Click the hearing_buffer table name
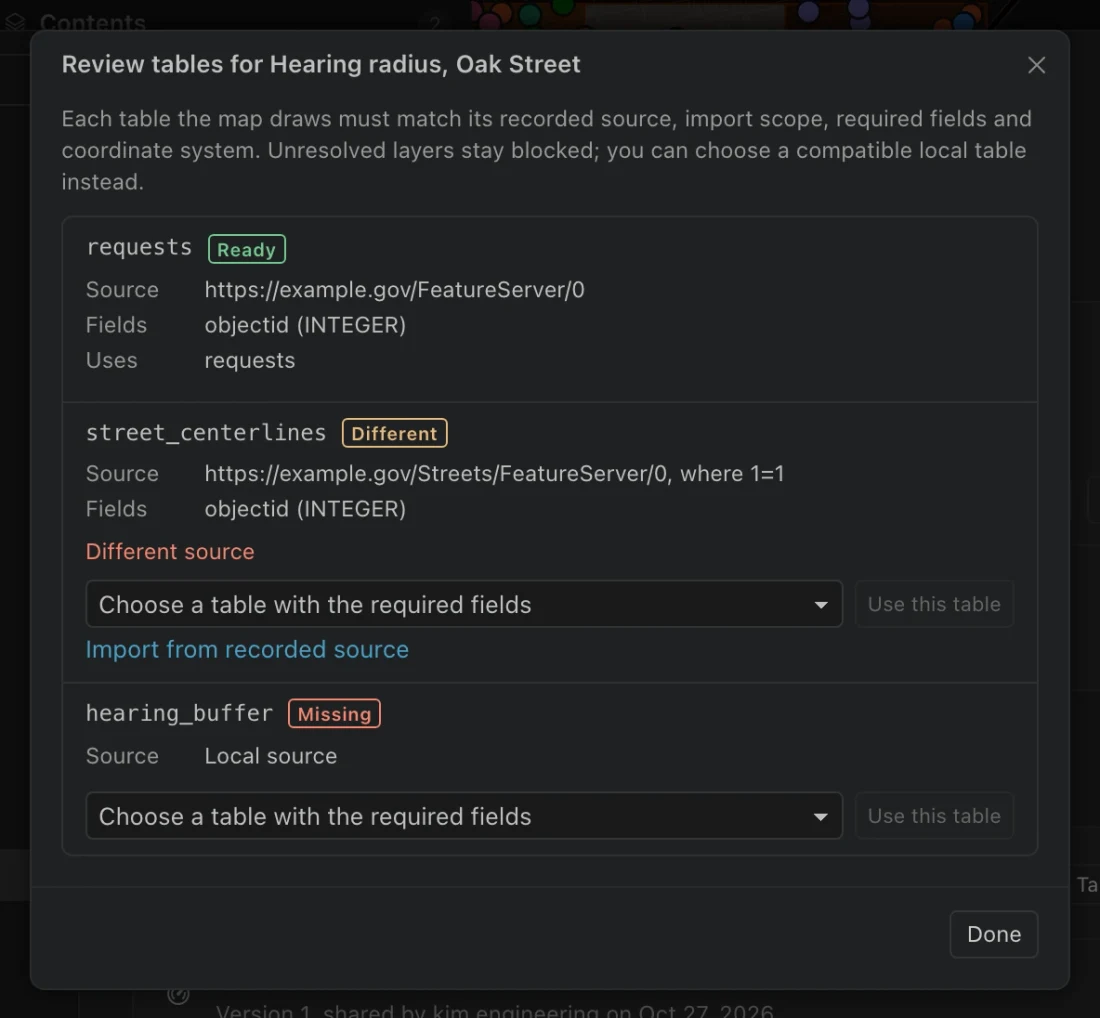 pyautogui.click(x=179, y=714)
